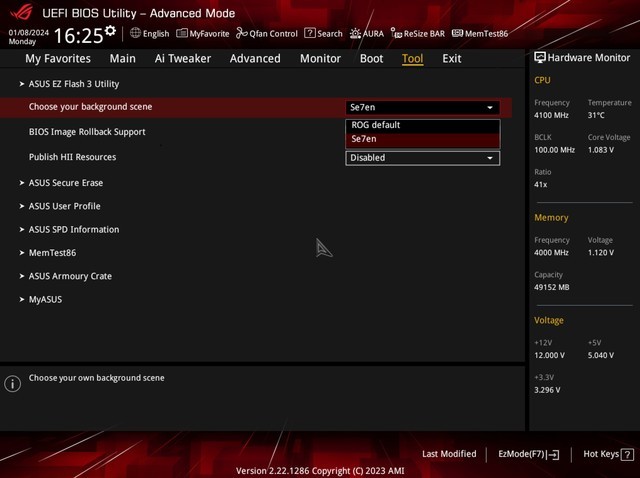Click the Core Voltage 1.083 V value

coord(600,150)
